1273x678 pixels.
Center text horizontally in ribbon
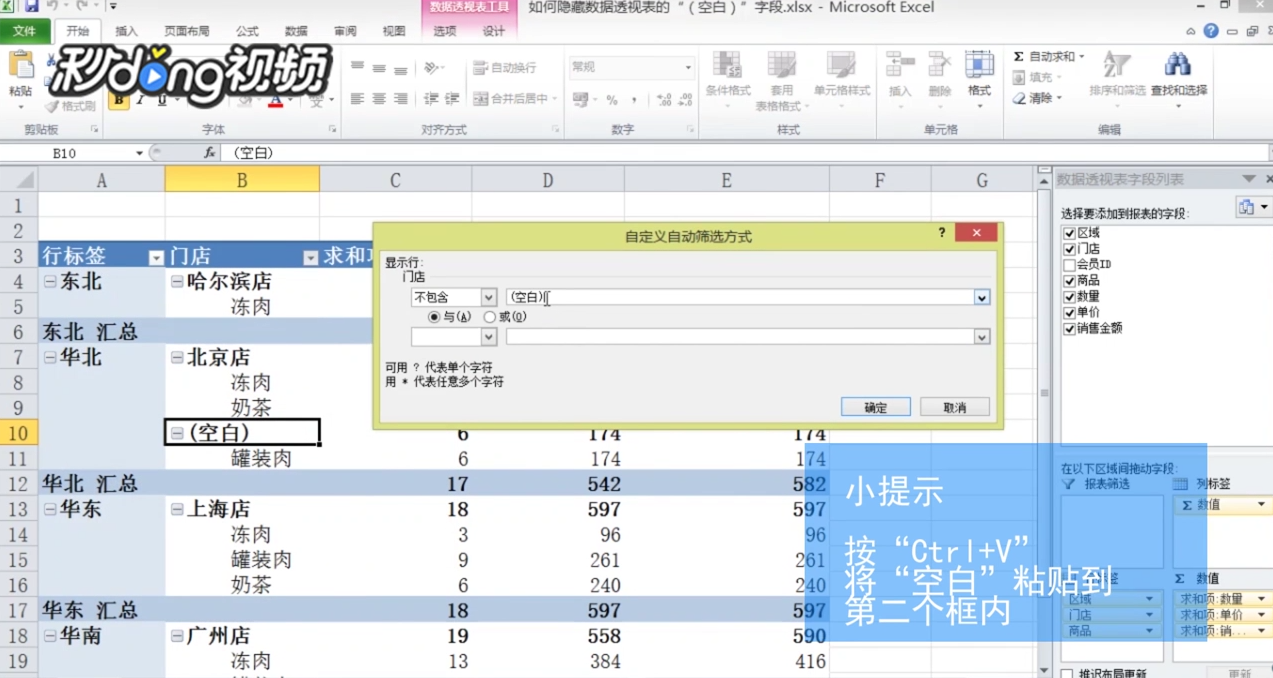pos(379,99)
